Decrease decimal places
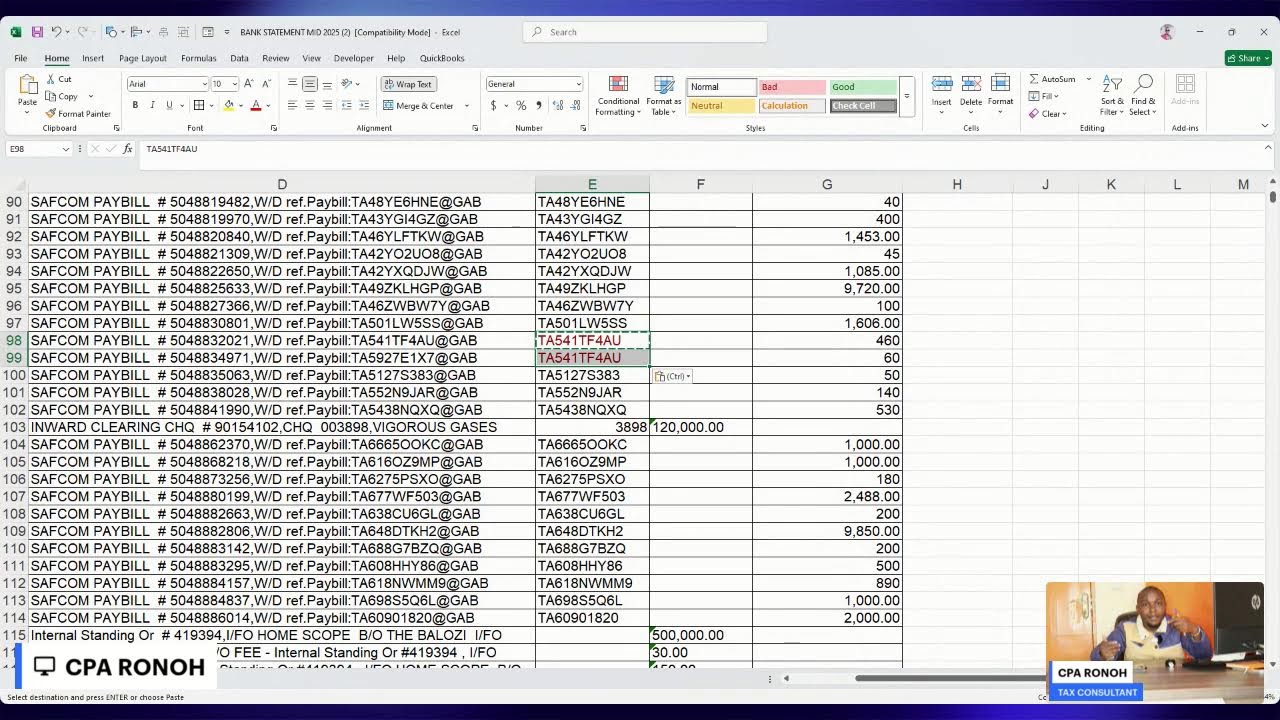Viewport: 1280px width, 720px height. pyautogui.click(x=575, y=105)
